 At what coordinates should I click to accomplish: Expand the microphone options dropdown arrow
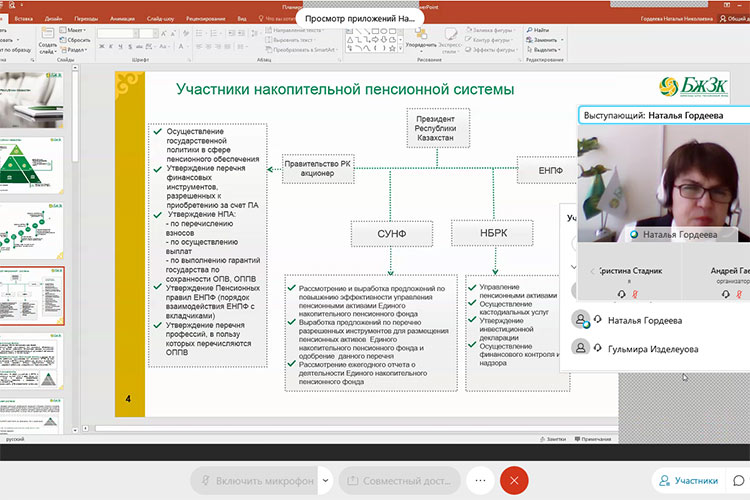tap(324, 480)
